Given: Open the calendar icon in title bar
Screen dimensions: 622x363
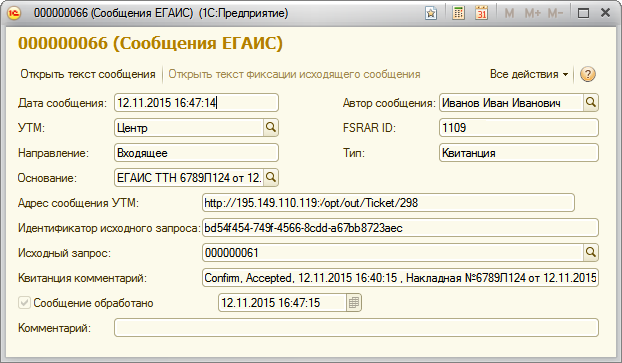Looking at the screenshot, I should point(482,13).
